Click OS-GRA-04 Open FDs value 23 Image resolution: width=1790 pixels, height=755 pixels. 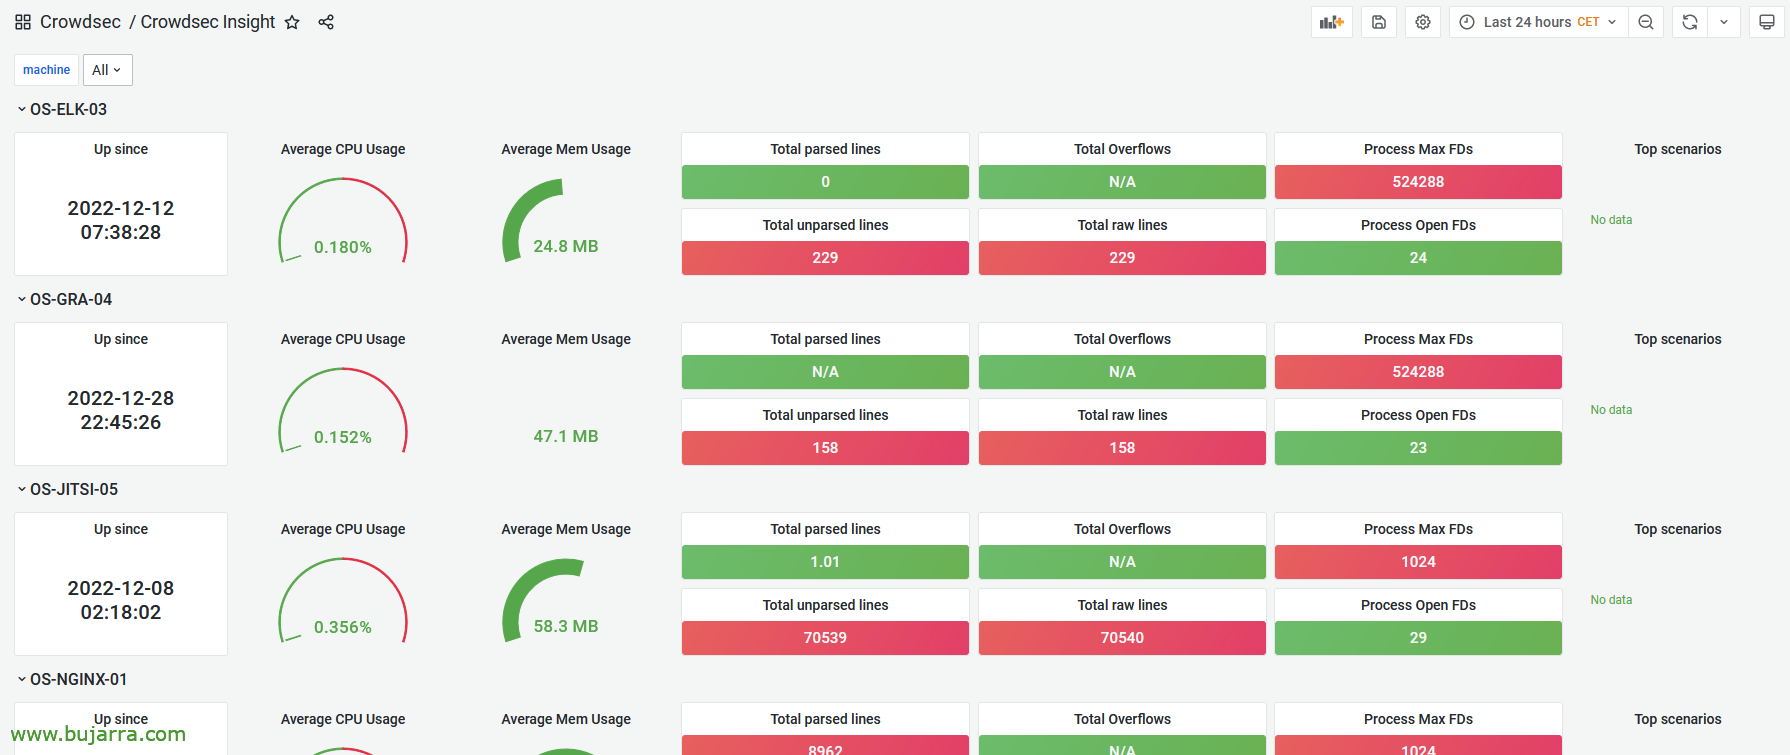pos(1418,448)
